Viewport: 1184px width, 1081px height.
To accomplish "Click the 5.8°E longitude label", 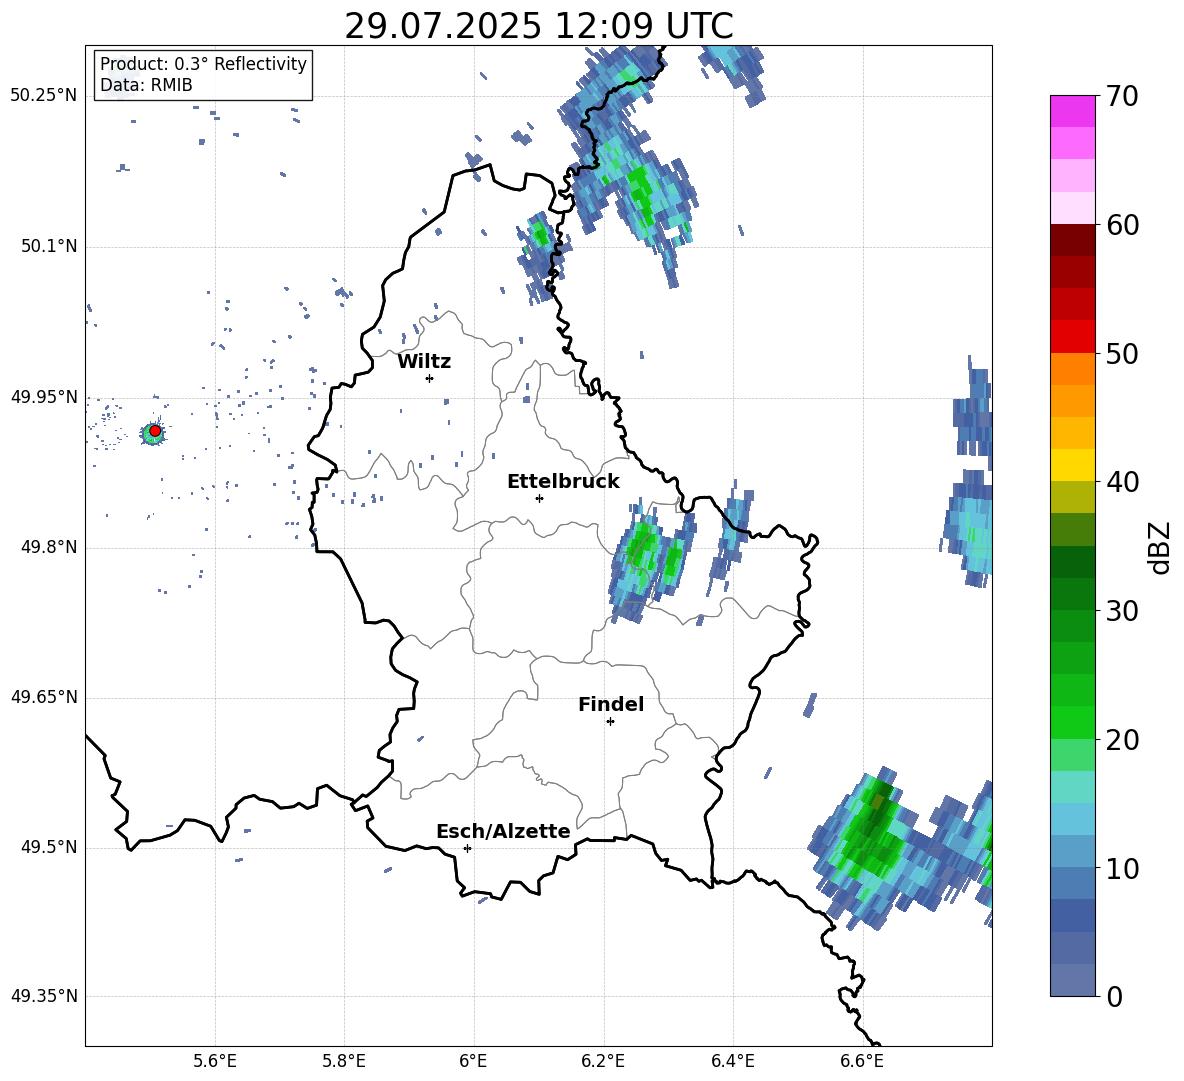I will tap(344, 1061).
